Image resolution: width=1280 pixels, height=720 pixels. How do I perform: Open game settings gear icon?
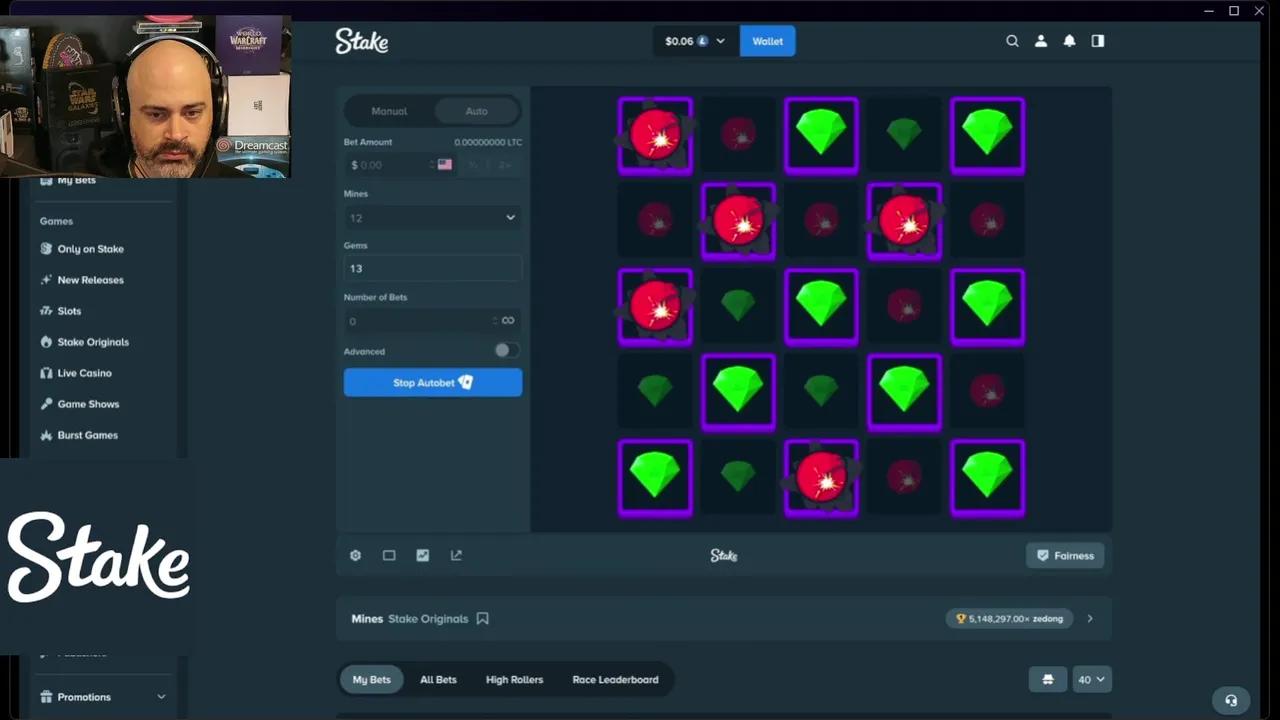tap(355, 556)
